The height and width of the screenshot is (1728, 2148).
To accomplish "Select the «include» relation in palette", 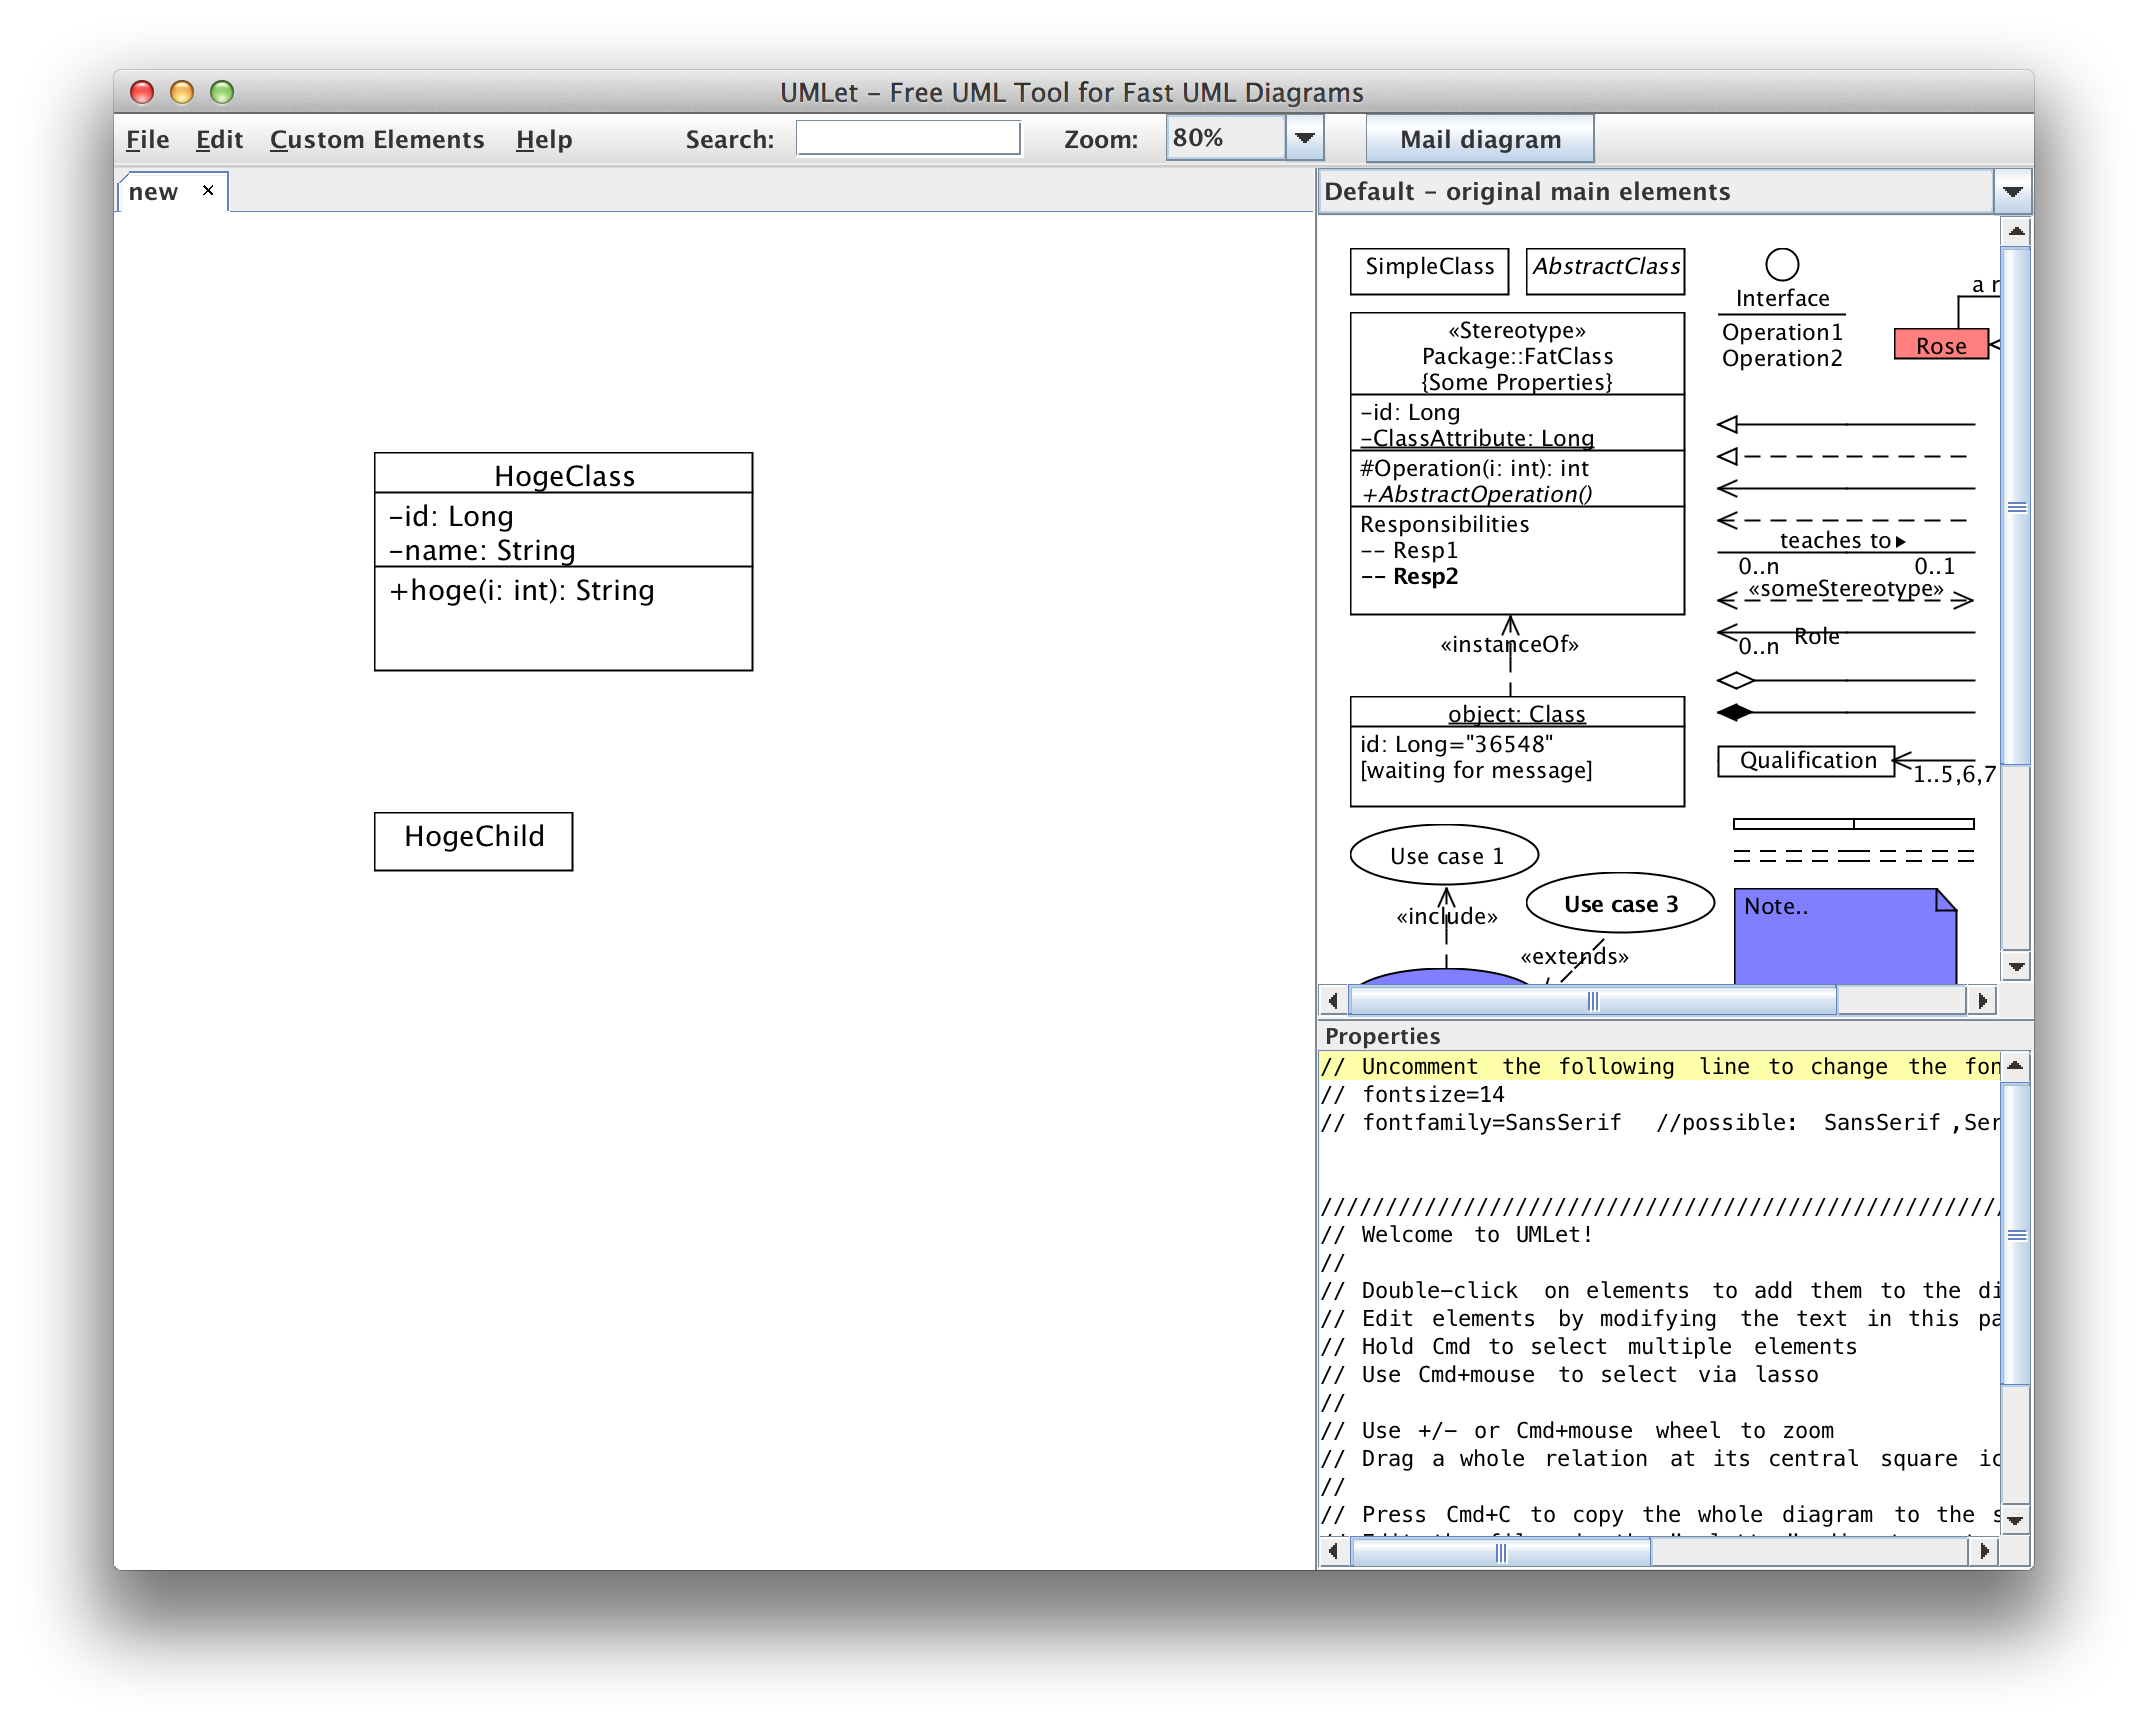I will click(x=1446, y=926).
